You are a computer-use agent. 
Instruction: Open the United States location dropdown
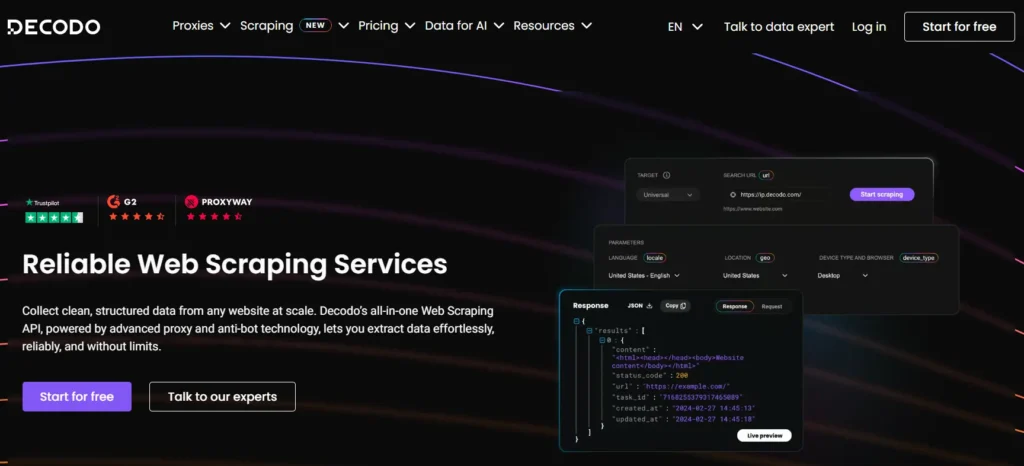(x=755, y=275)
